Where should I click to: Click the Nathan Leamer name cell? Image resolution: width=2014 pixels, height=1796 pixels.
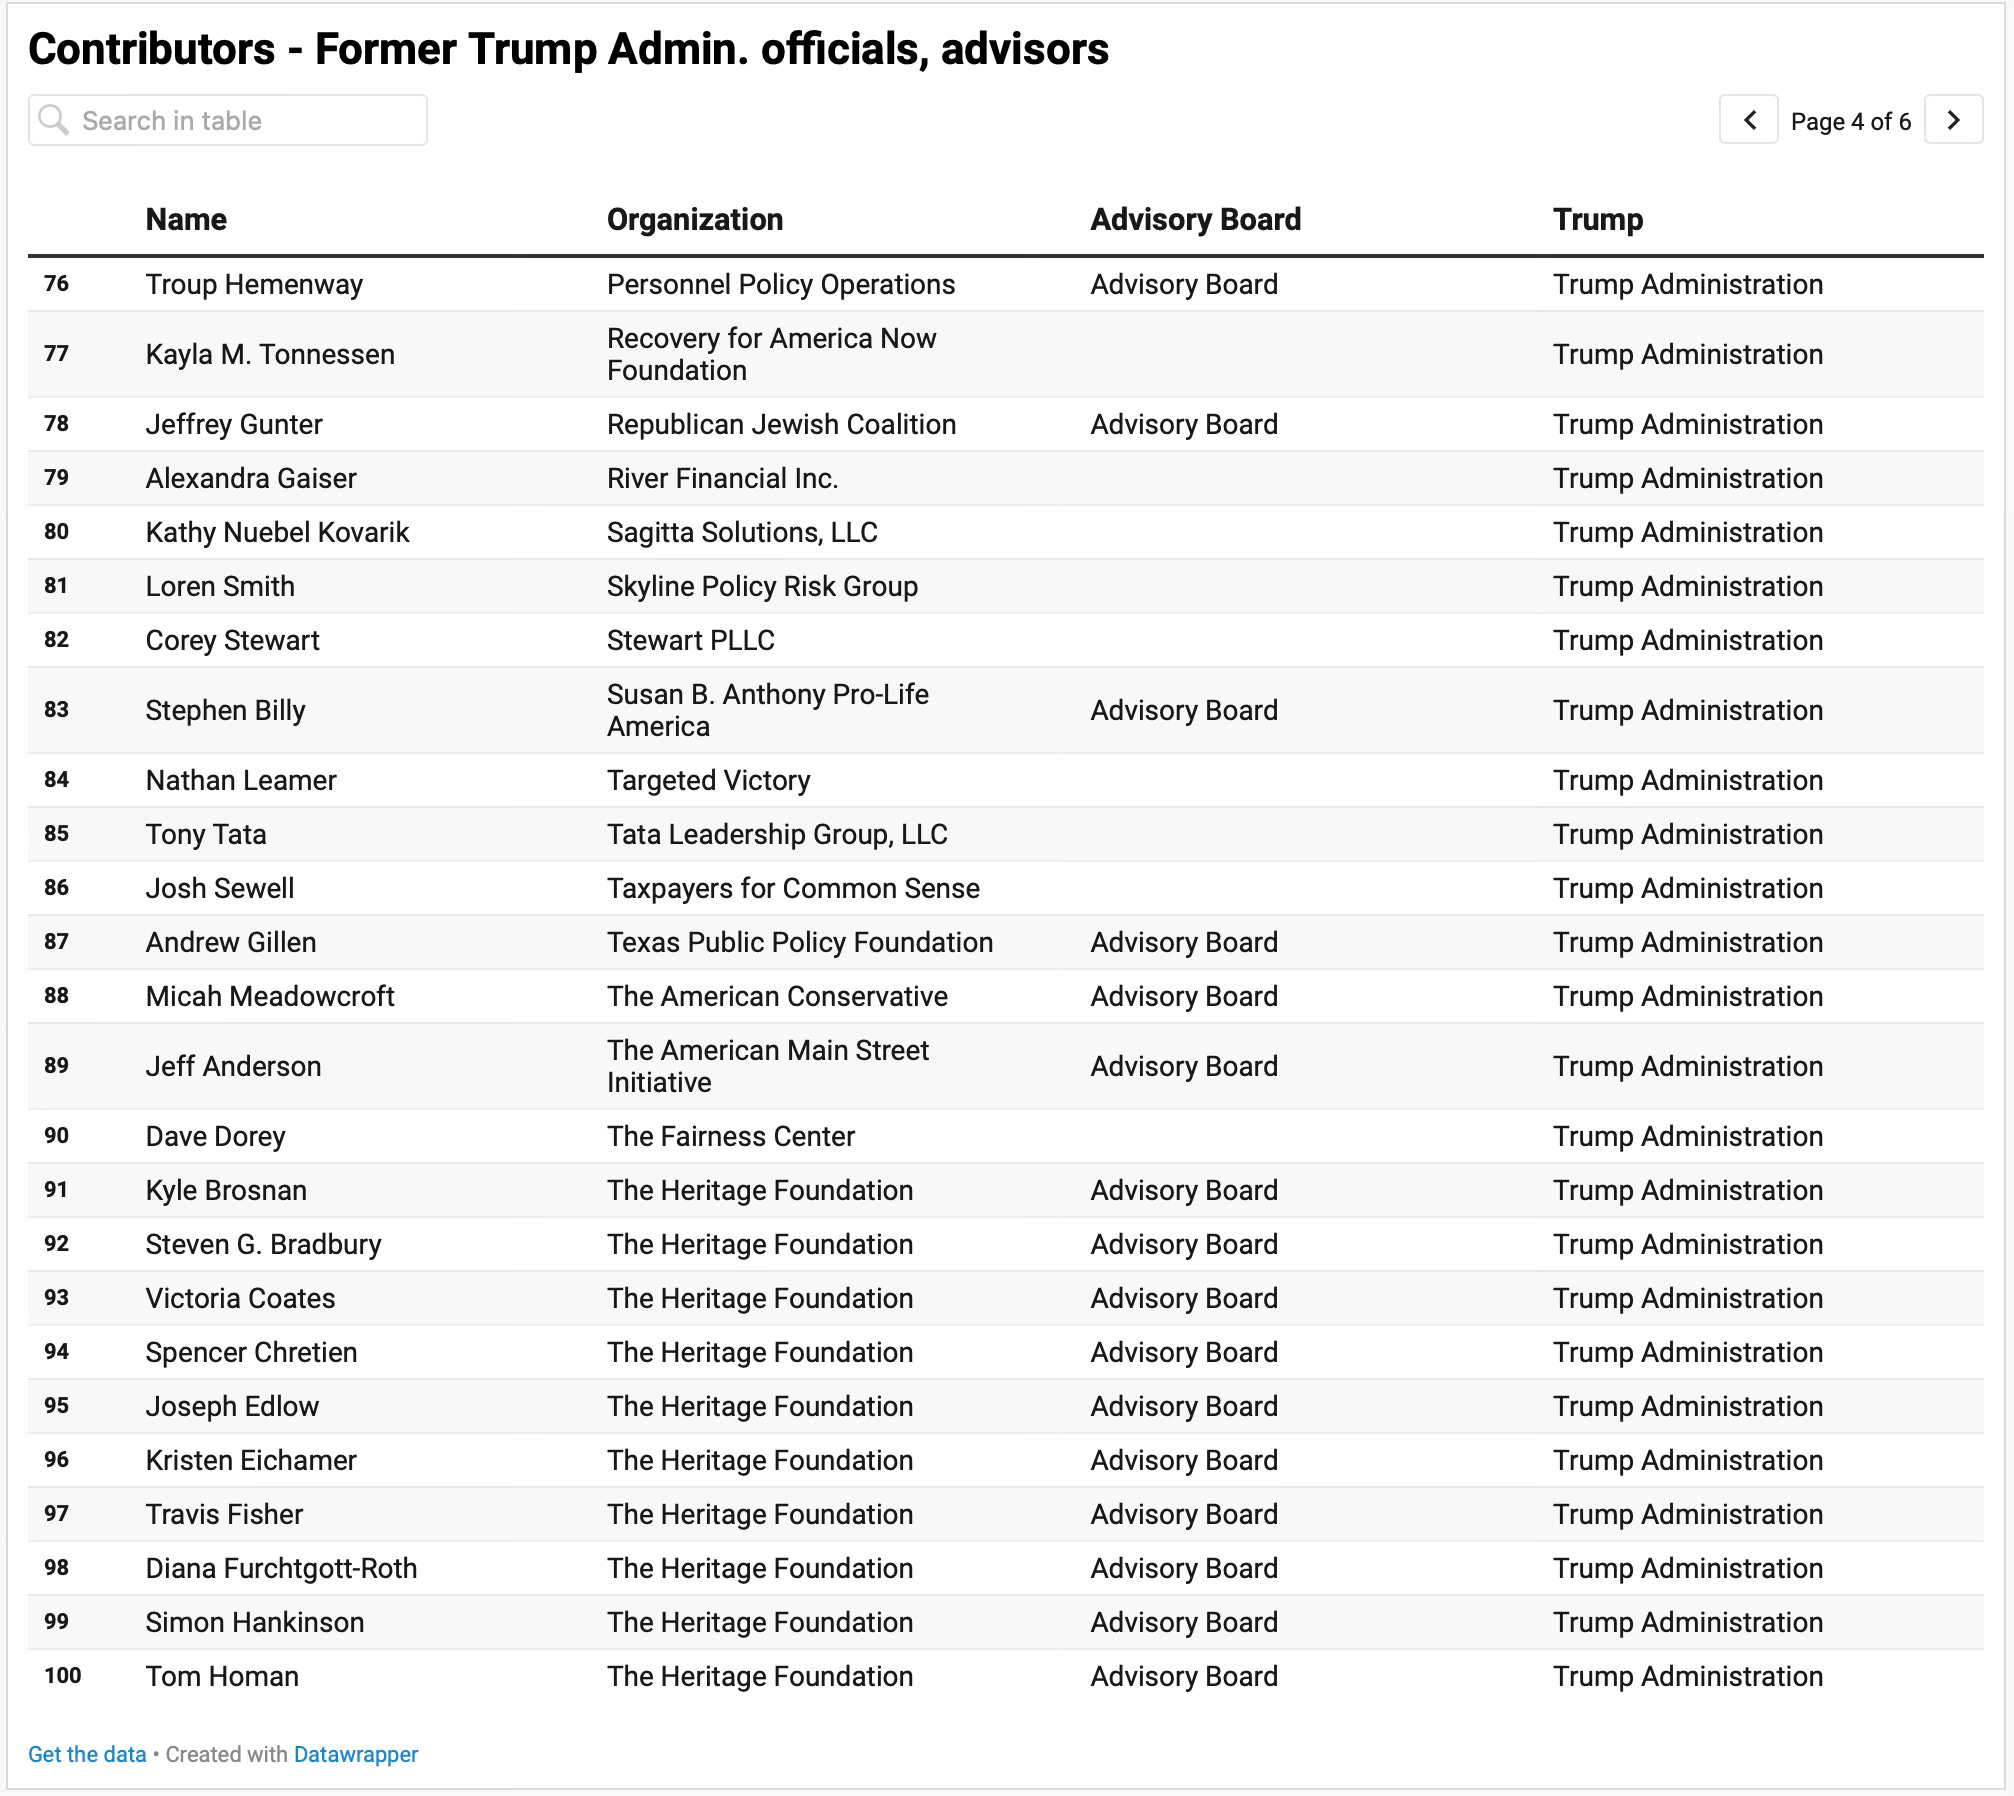coord(241,780)
